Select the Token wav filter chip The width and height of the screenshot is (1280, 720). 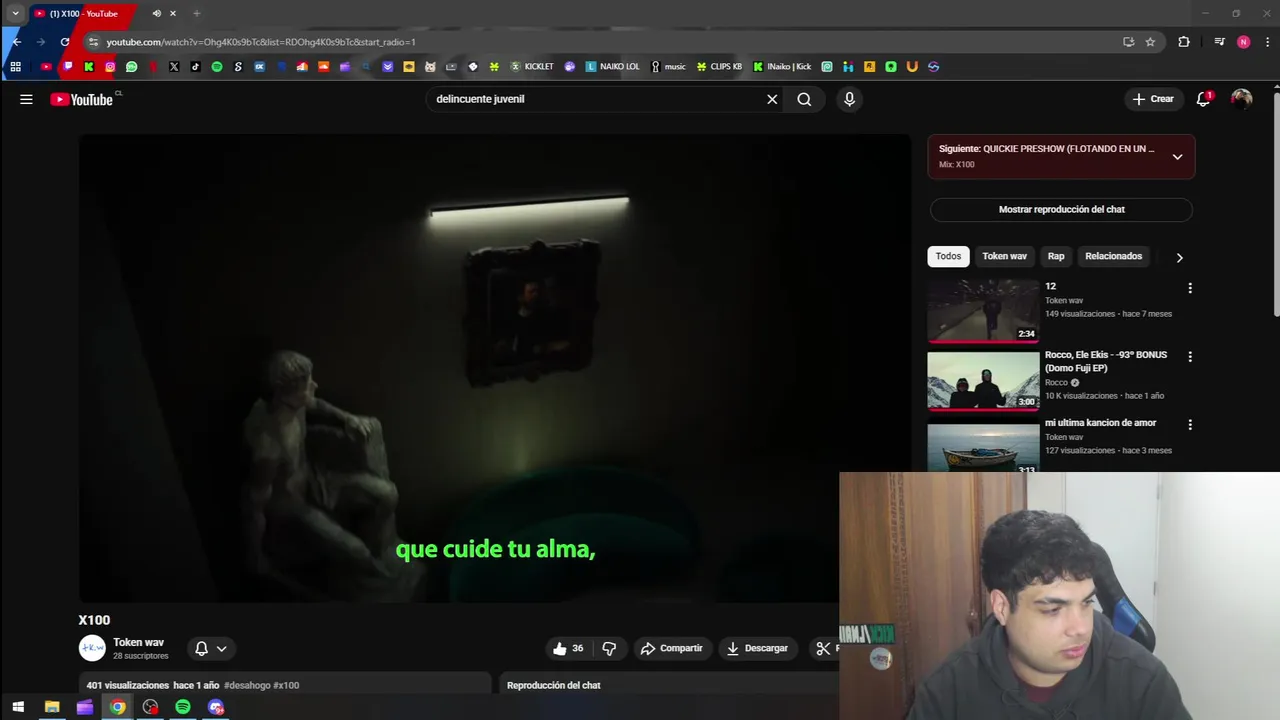click(1004, 256)
